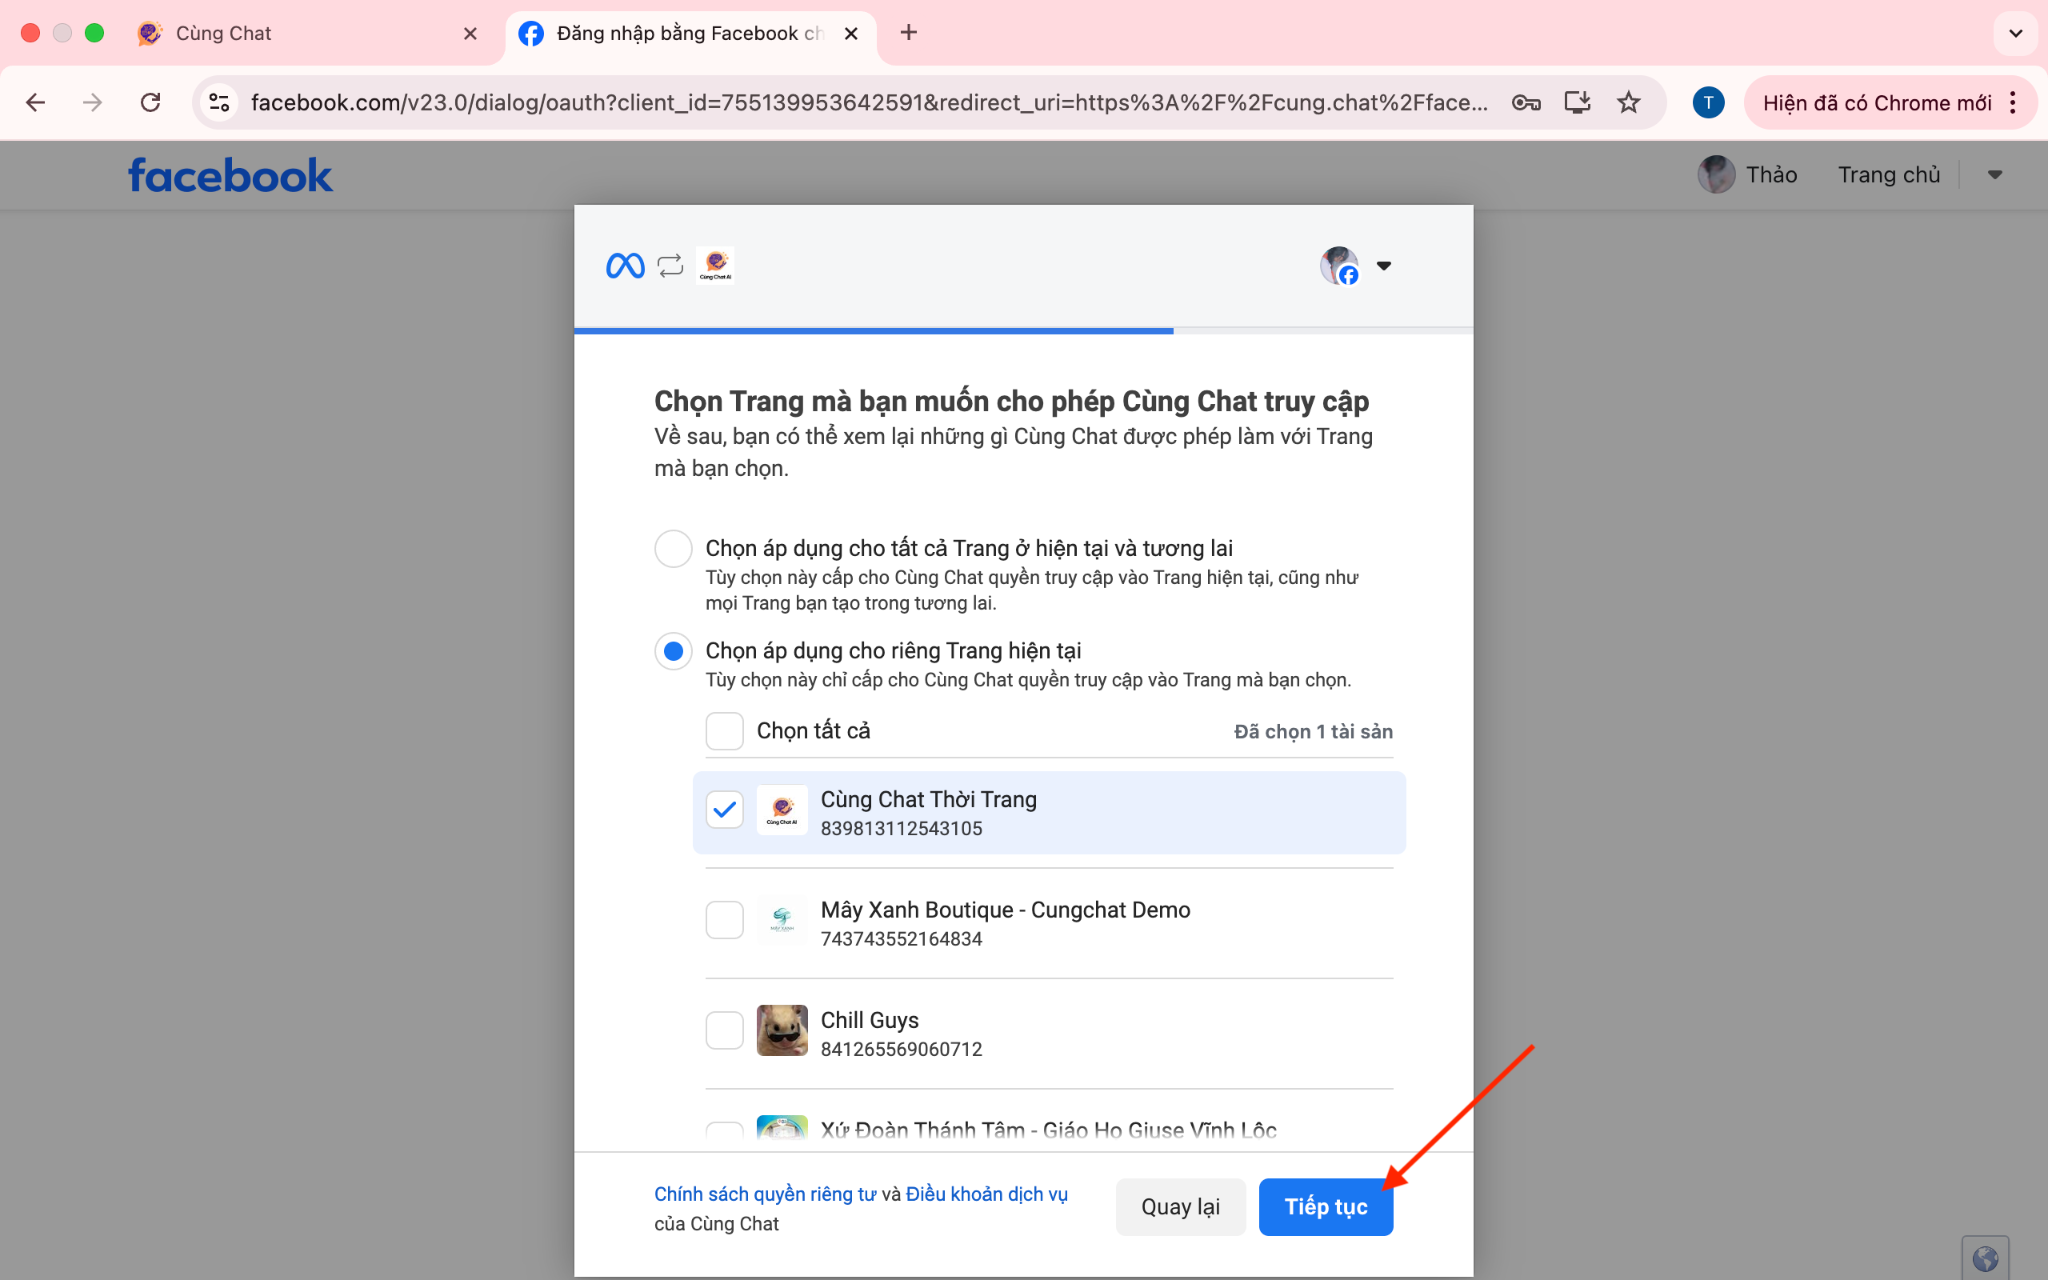This screenshot has width=2048, height=1280.
Task: Check the Chọn tất cả checkbox
Action: (724, 731)
